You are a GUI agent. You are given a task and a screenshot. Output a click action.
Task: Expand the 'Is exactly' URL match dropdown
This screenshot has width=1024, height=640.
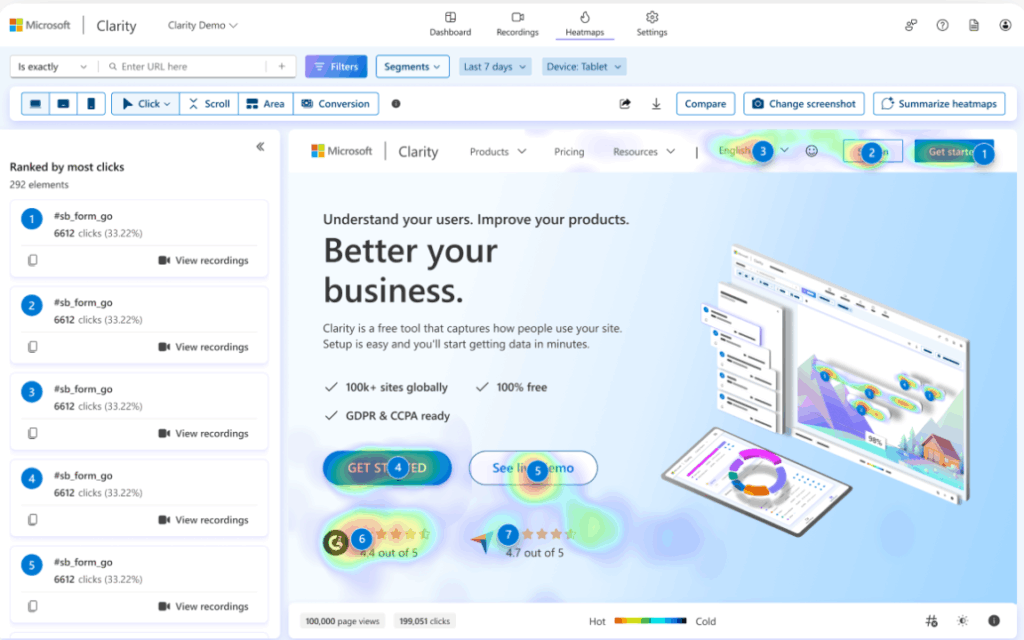52,67
